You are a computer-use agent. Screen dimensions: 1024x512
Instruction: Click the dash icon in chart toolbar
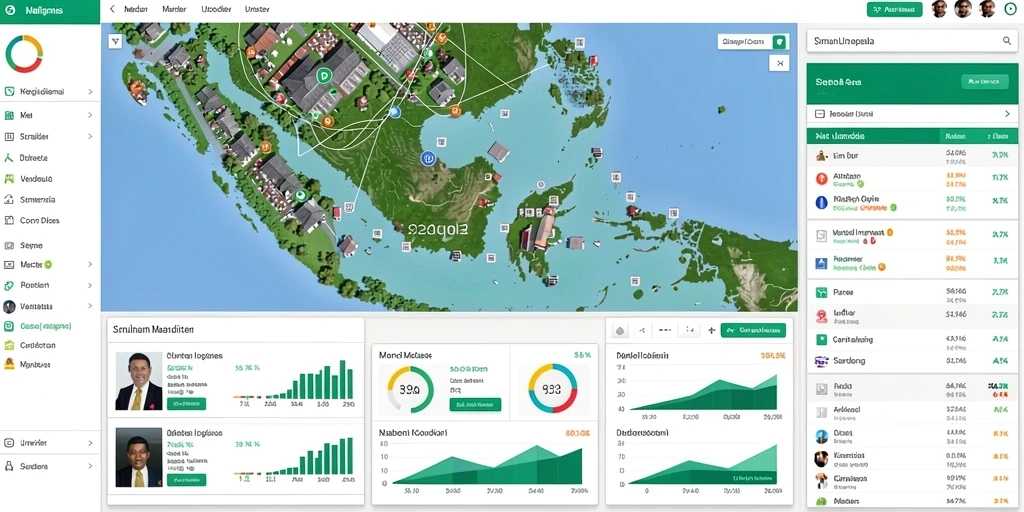pos(665,330)
